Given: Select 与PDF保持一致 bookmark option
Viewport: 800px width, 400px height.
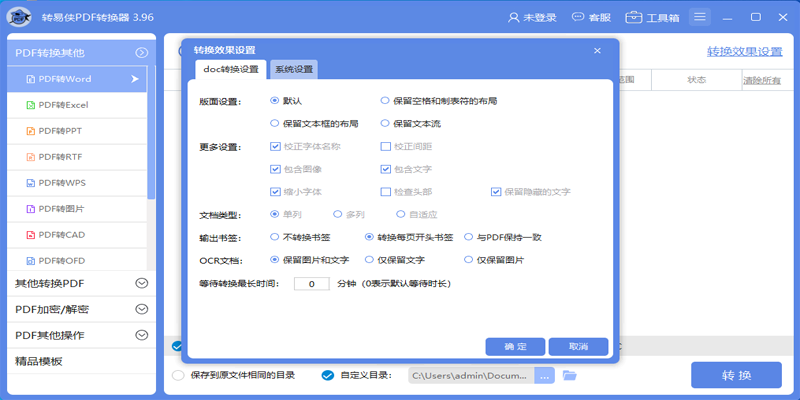Looking at the screenshot, I should click(x=468, y=237).
